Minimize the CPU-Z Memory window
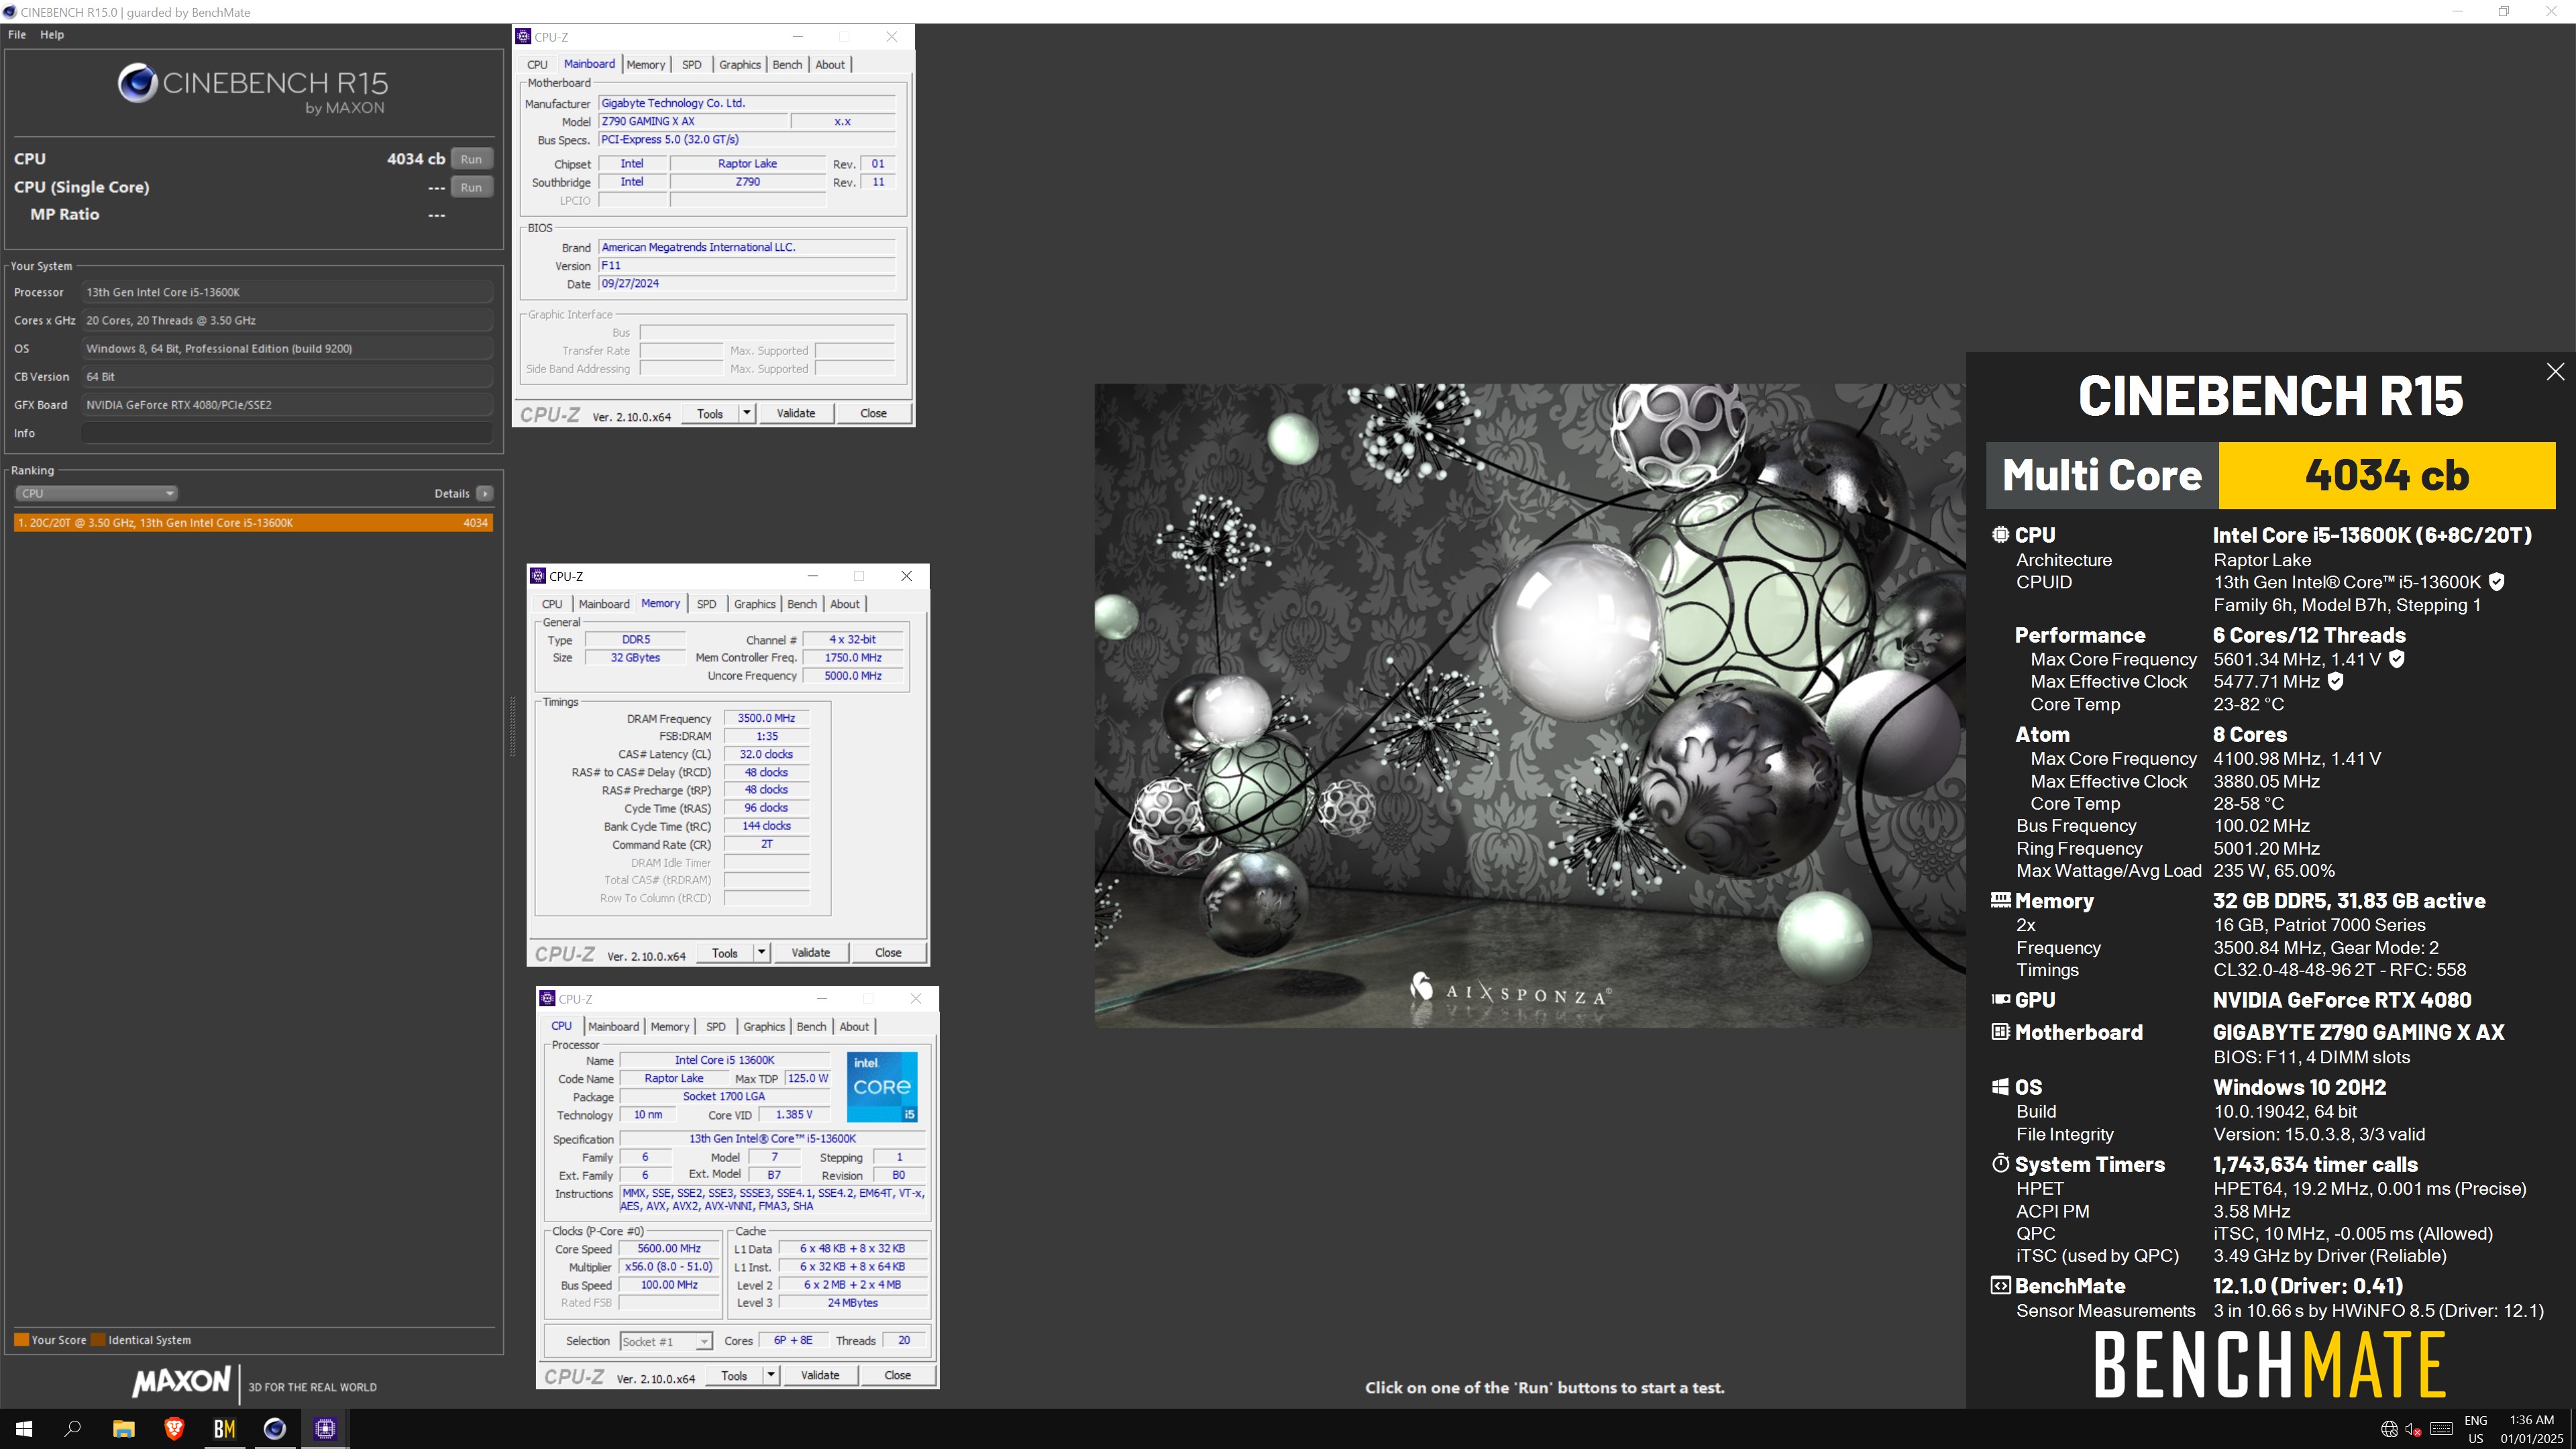The width and height of the screenshot is (2576, 1449). pos(813,576)
